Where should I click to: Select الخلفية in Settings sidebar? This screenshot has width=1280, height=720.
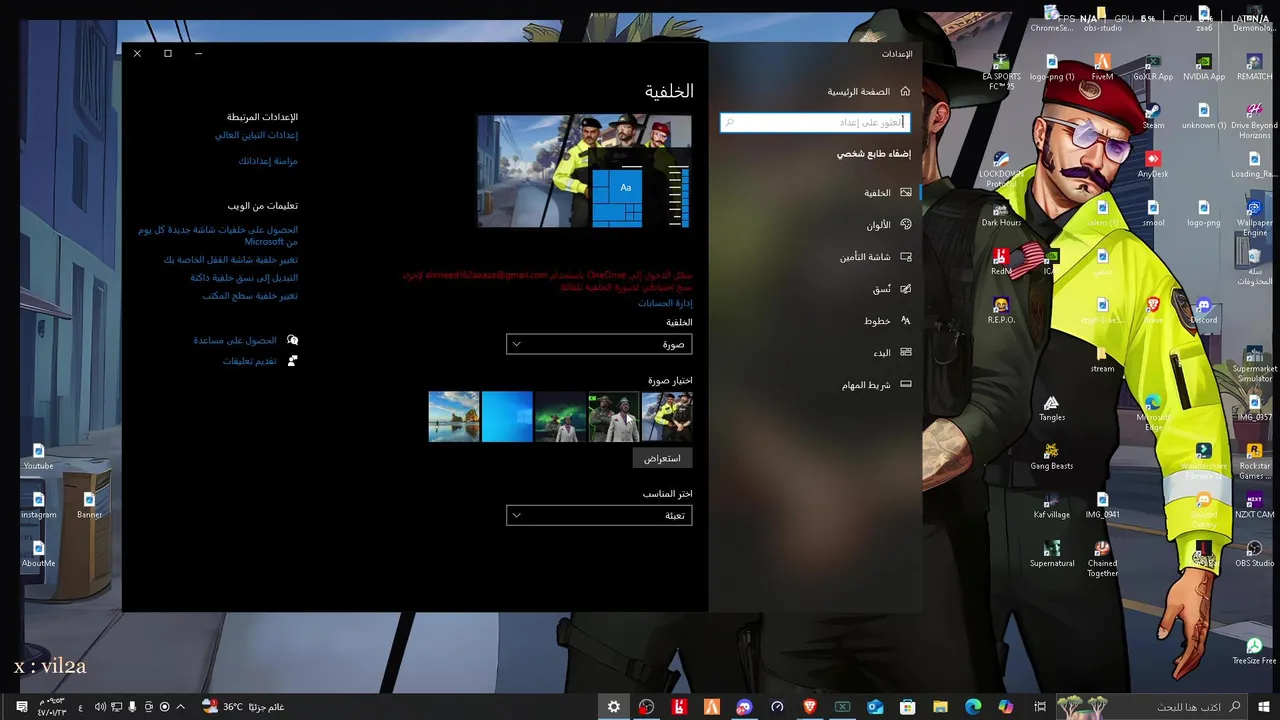(x=816, y=193)
